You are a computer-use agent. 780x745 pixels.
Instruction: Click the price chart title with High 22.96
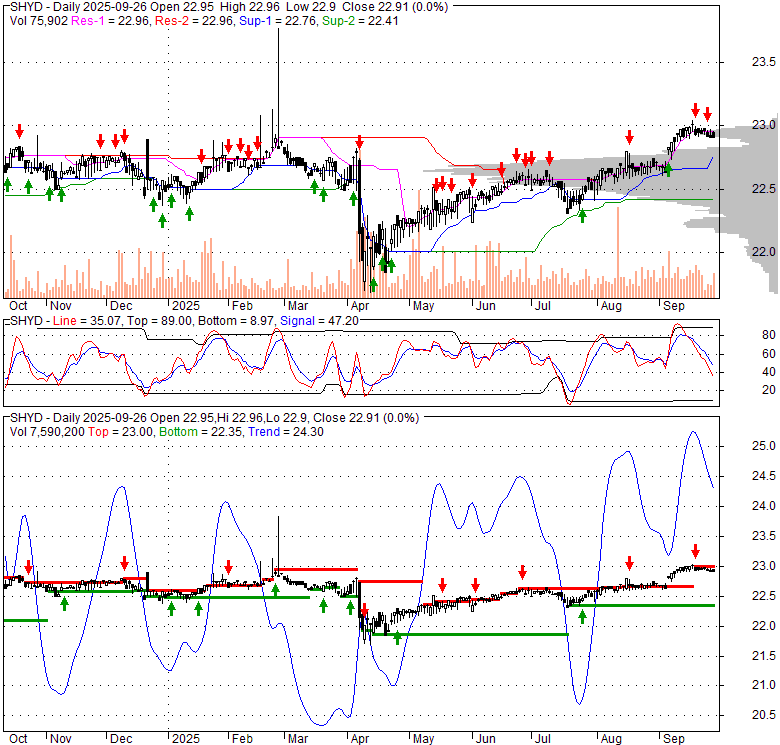(229, 7)
